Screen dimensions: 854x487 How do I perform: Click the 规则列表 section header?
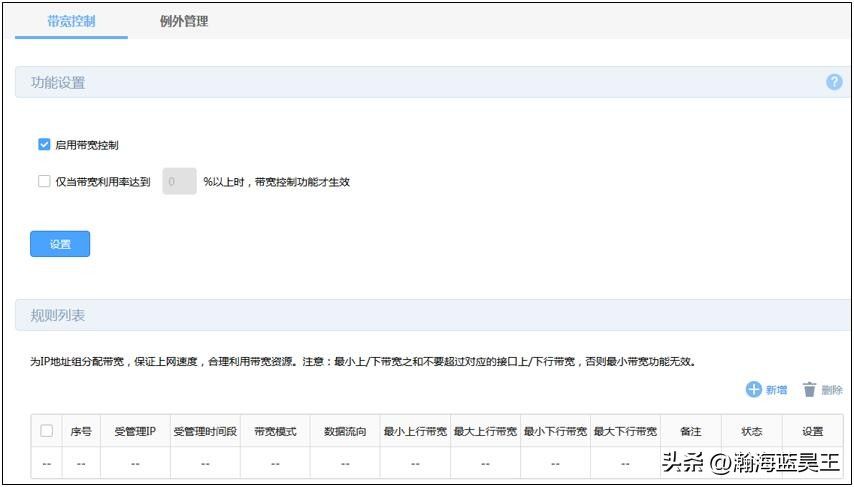58,315
